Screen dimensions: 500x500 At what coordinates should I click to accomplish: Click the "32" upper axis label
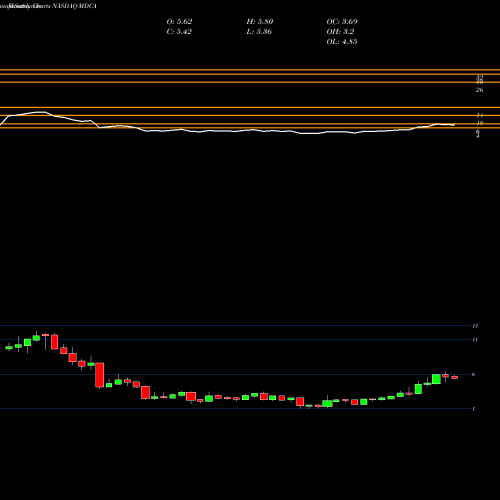(479, 78)
